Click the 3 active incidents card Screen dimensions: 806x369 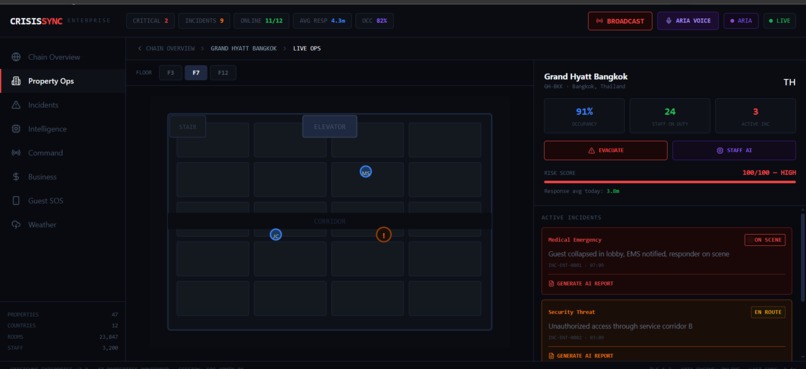pos(756,116)
